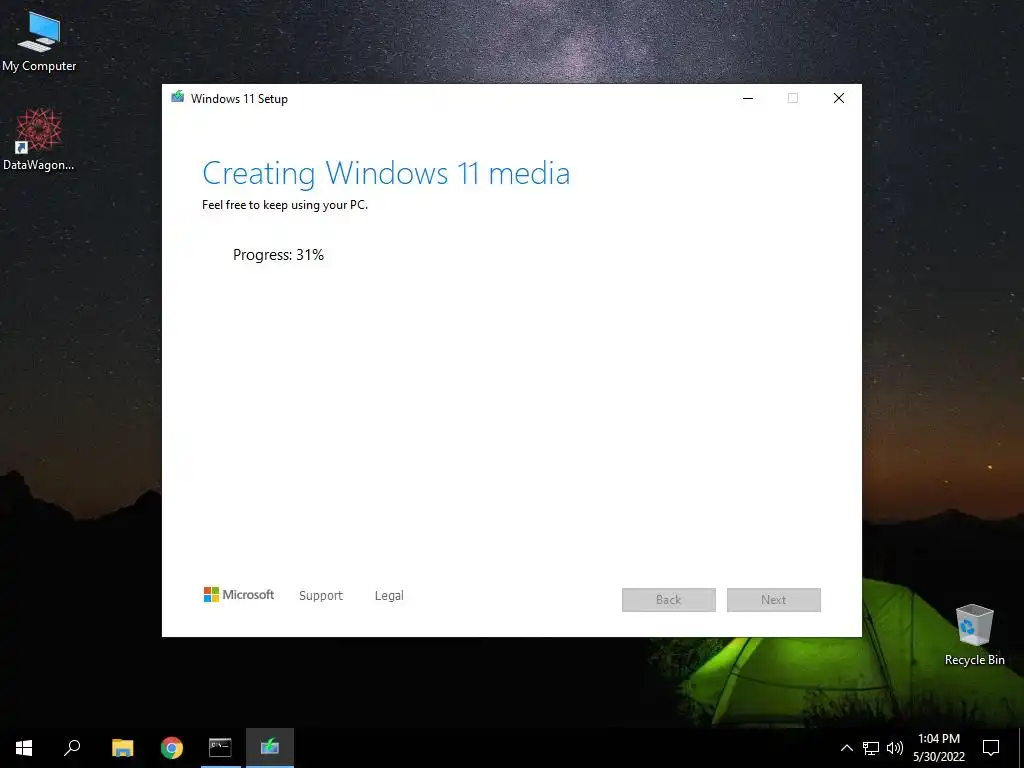
Task: Click the Windows 11 Setup taskbar icon
Action: coord(270,748)
